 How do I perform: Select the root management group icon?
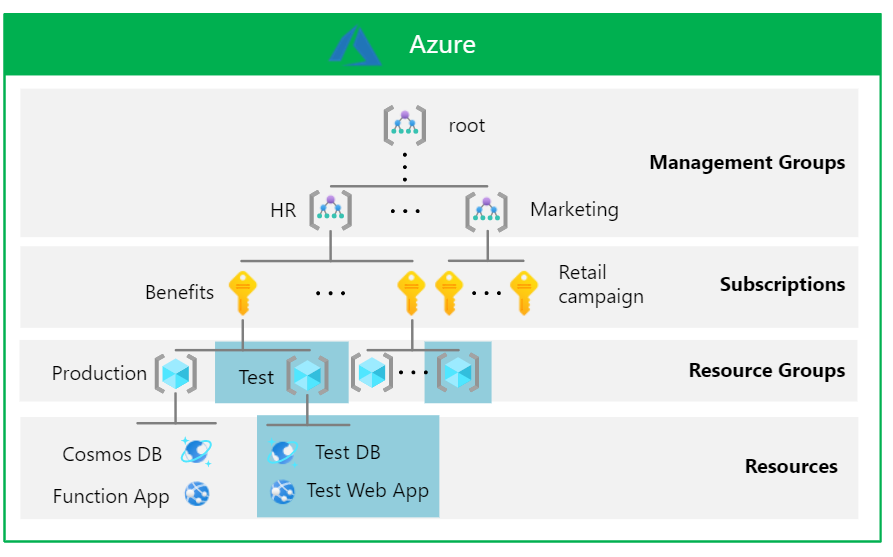(405, 126)
